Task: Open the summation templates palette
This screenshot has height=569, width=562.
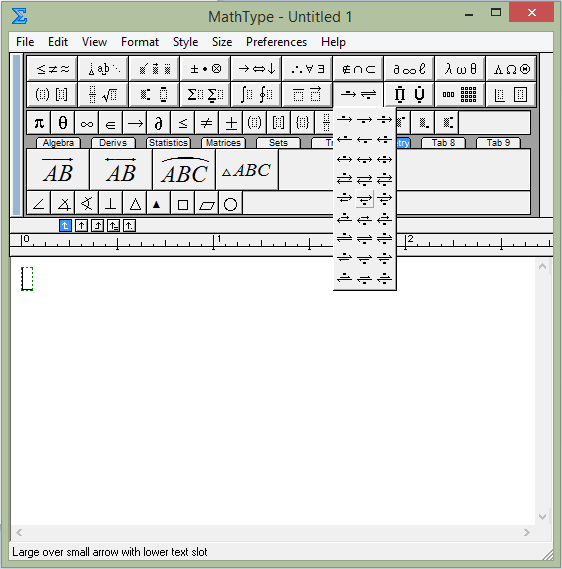Action: tap(205, 94)
